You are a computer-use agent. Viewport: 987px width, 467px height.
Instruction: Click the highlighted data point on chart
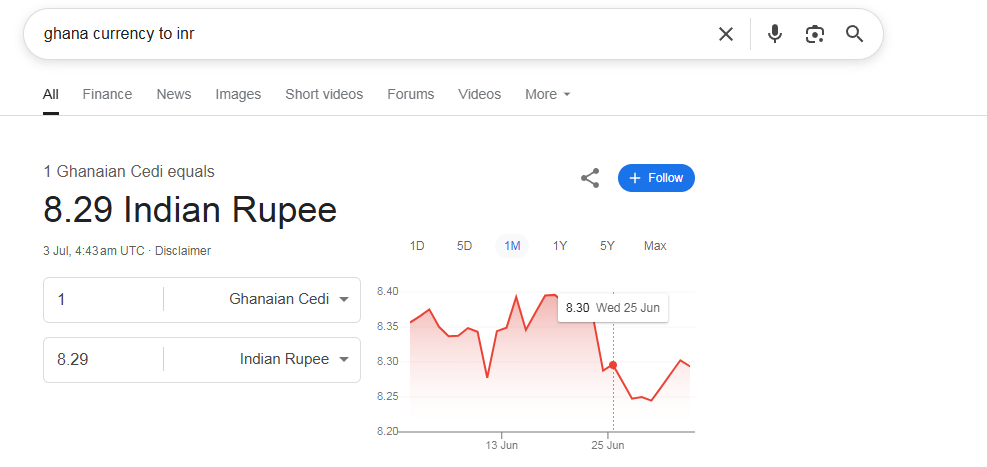click(x=613, y=365)
